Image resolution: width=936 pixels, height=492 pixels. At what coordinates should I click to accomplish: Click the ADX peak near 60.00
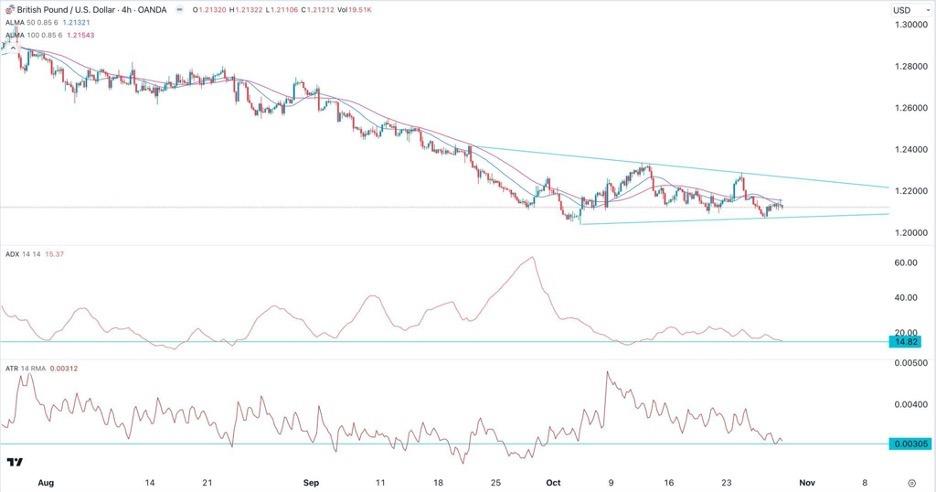530,258
